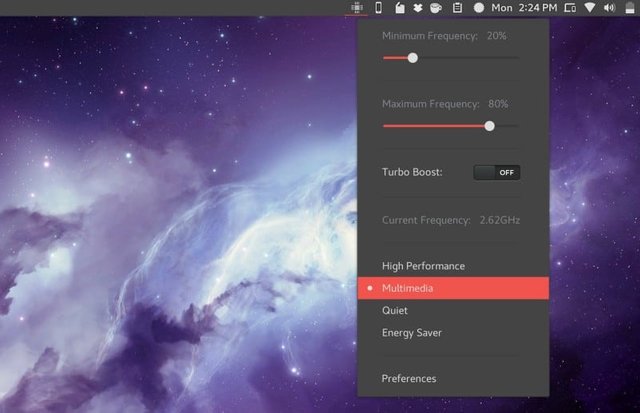This screenshot has width=640, height=413.
Task: Select the High Performance profile
Action: coord(453,266)
